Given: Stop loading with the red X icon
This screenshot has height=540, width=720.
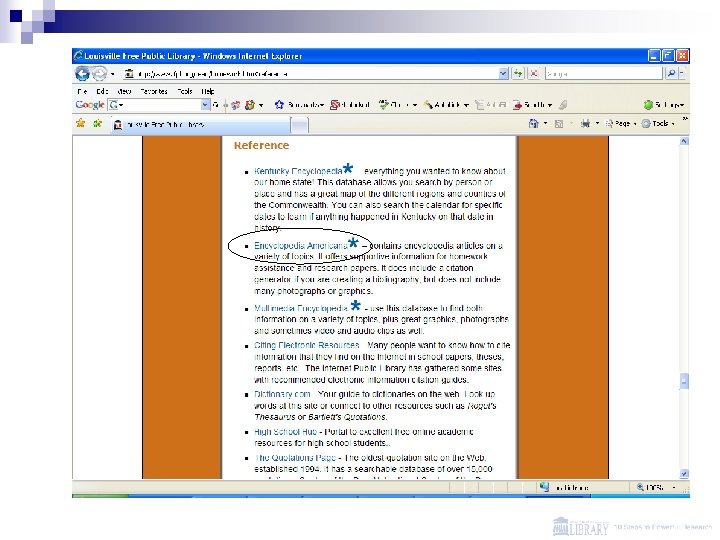Looking at the screenshot, I should tap(534, 73).
